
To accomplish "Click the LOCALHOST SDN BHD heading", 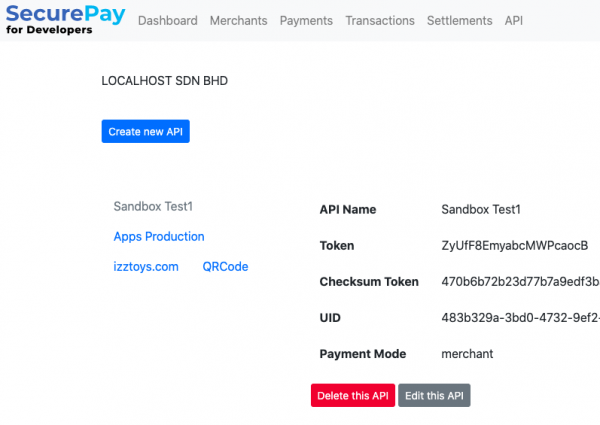I will pos(165,81).
